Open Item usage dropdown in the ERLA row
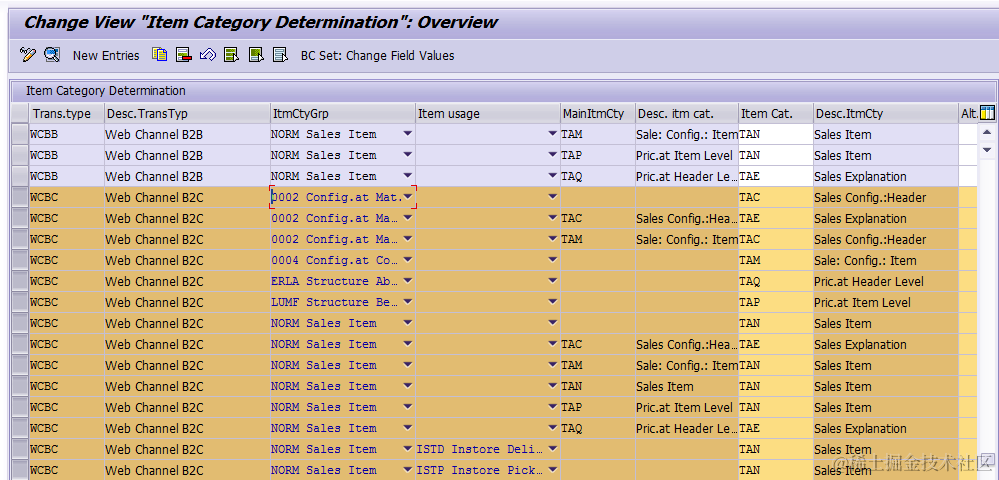Viewport: 999px width, 480px height. (552, 281)
